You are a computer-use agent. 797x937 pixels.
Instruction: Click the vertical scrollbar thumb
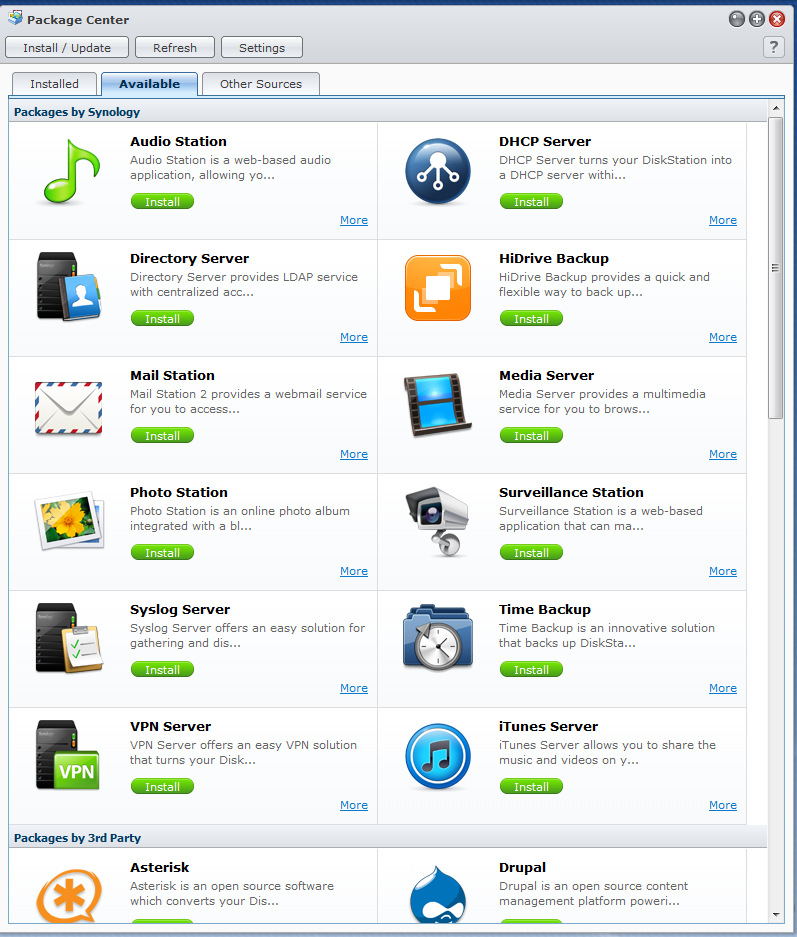[x=775, y=268]
